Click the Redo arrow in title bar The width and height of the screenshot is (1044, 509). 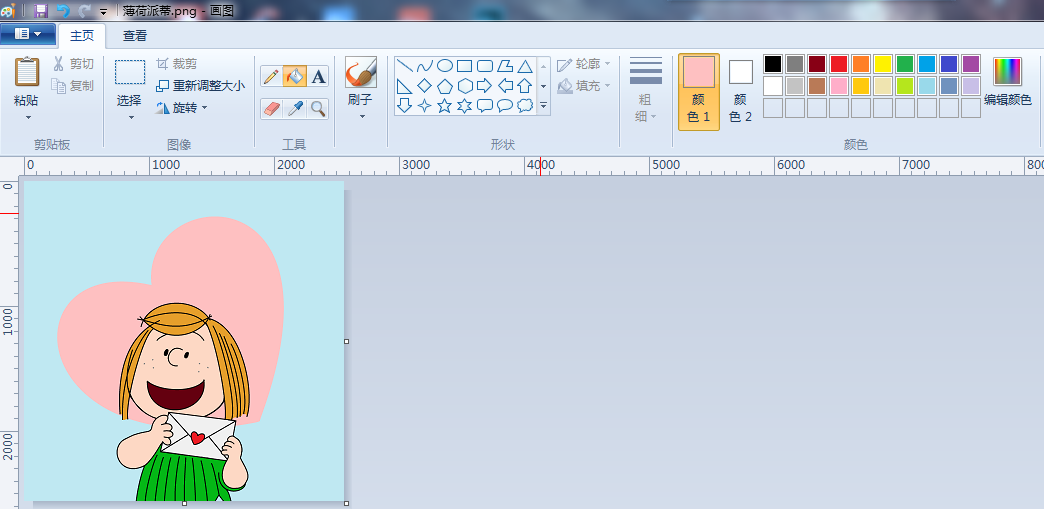84,10
